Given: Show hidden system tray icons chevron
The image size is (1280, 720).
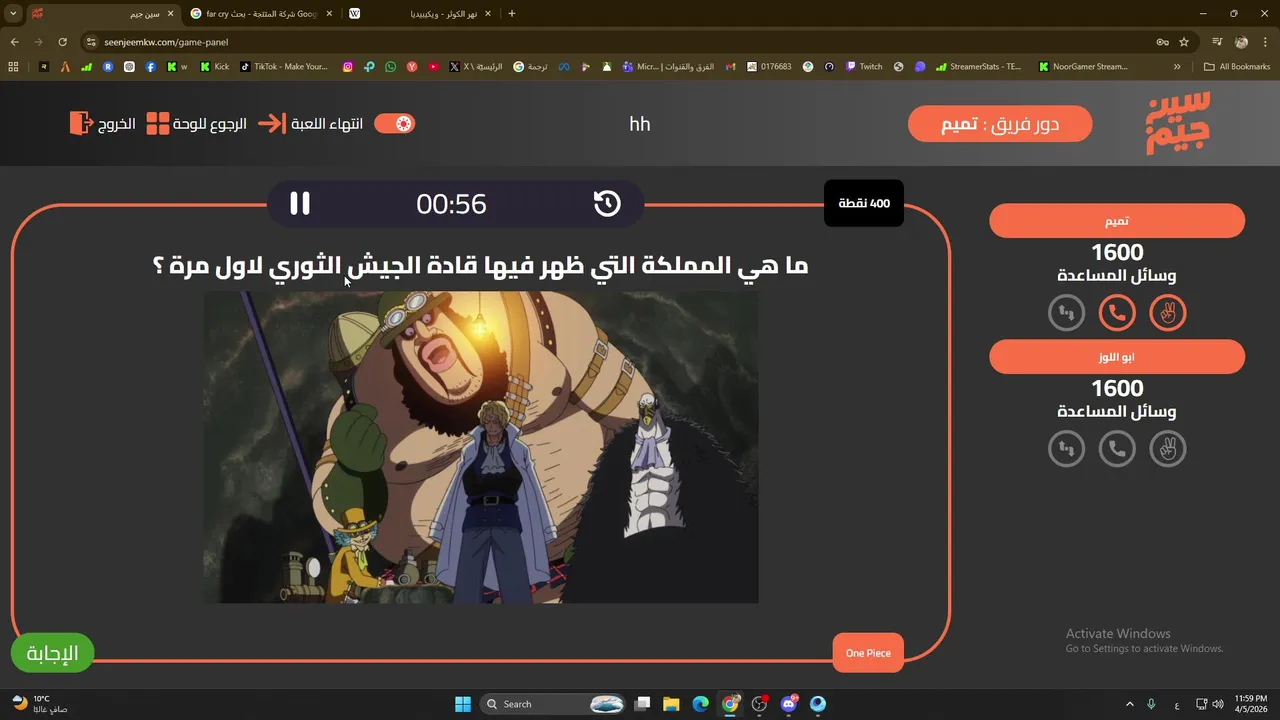Looking at the screenshot, I should pos(1130,704).
